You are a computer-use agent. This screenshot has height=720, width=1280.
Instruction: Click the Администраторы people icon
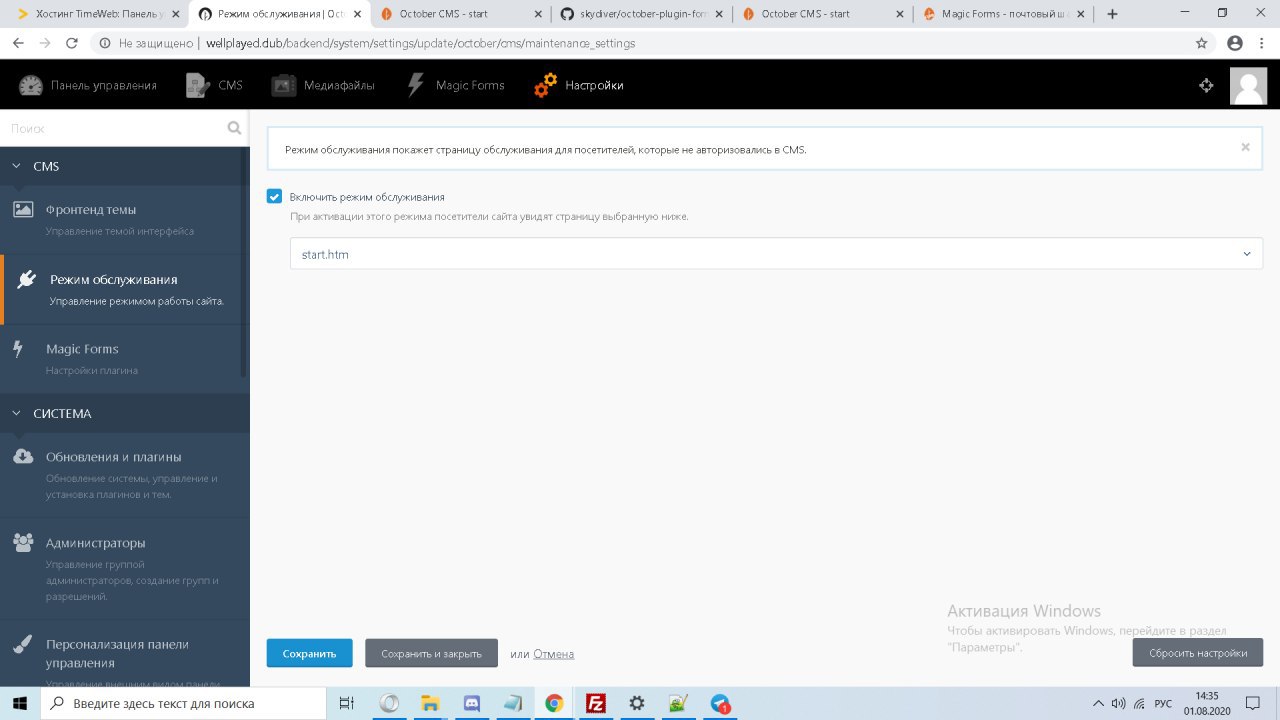tap(23, 543)
